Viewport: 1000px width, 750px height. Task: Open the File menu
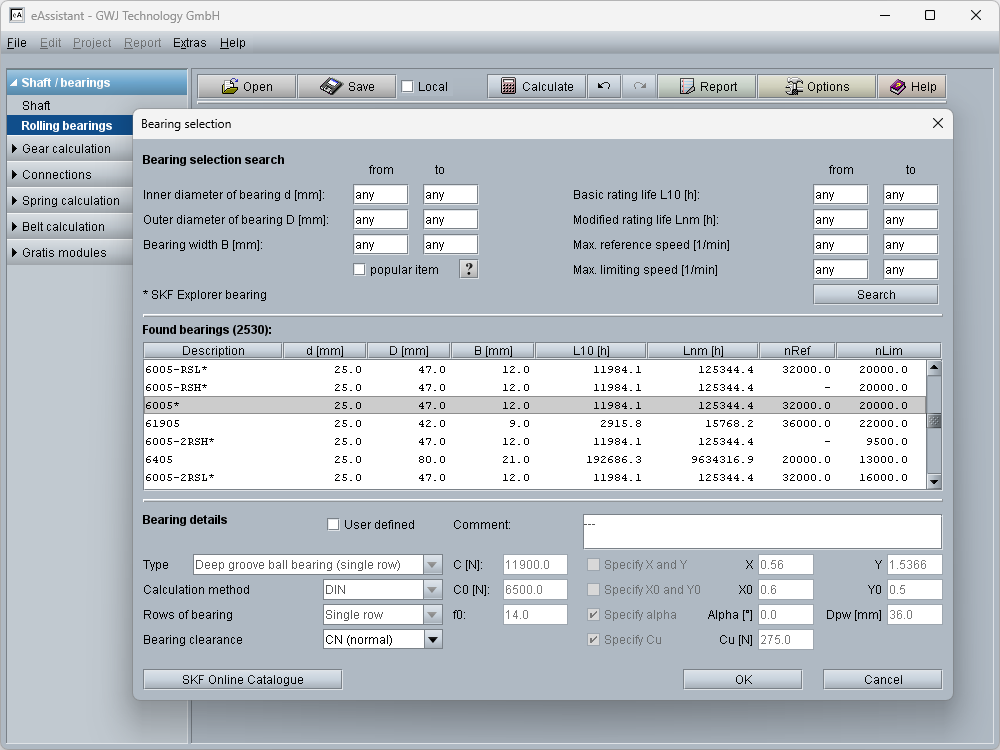[16, 43]
